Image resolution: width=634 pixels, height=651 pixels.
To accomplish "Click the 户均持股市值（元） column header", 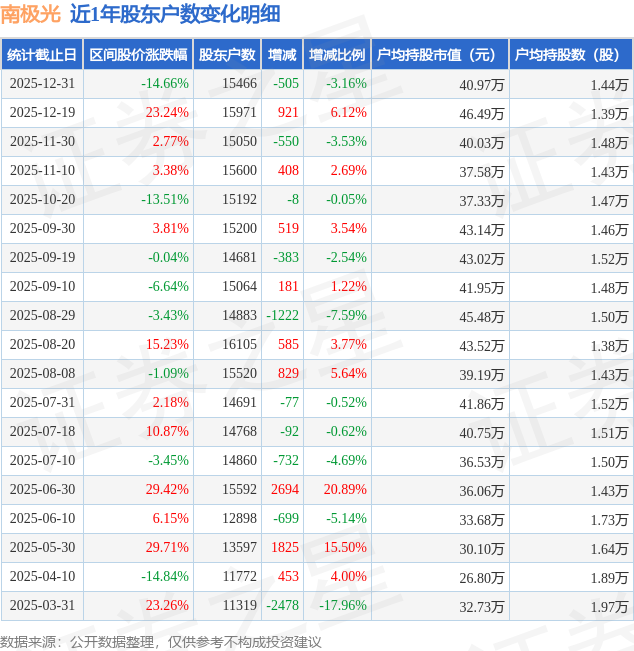I will pos(439,55).
